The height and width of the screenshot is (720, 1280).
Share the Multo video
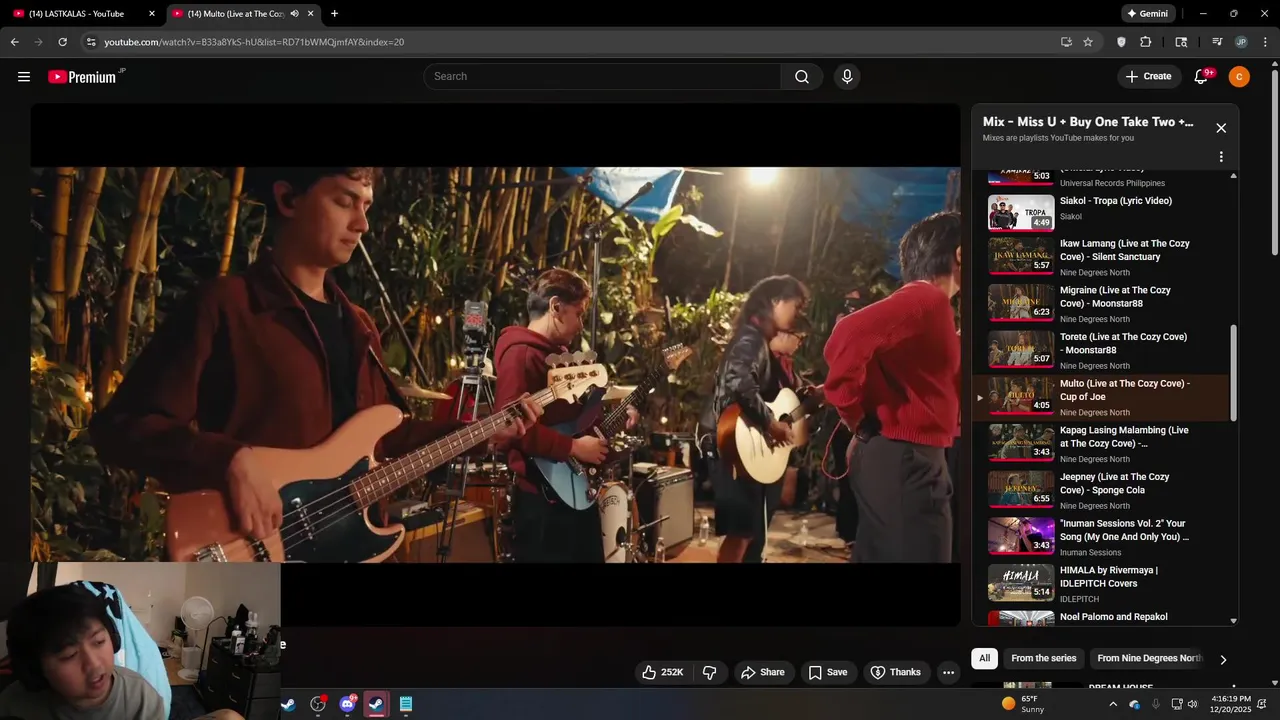click(762, 672)
